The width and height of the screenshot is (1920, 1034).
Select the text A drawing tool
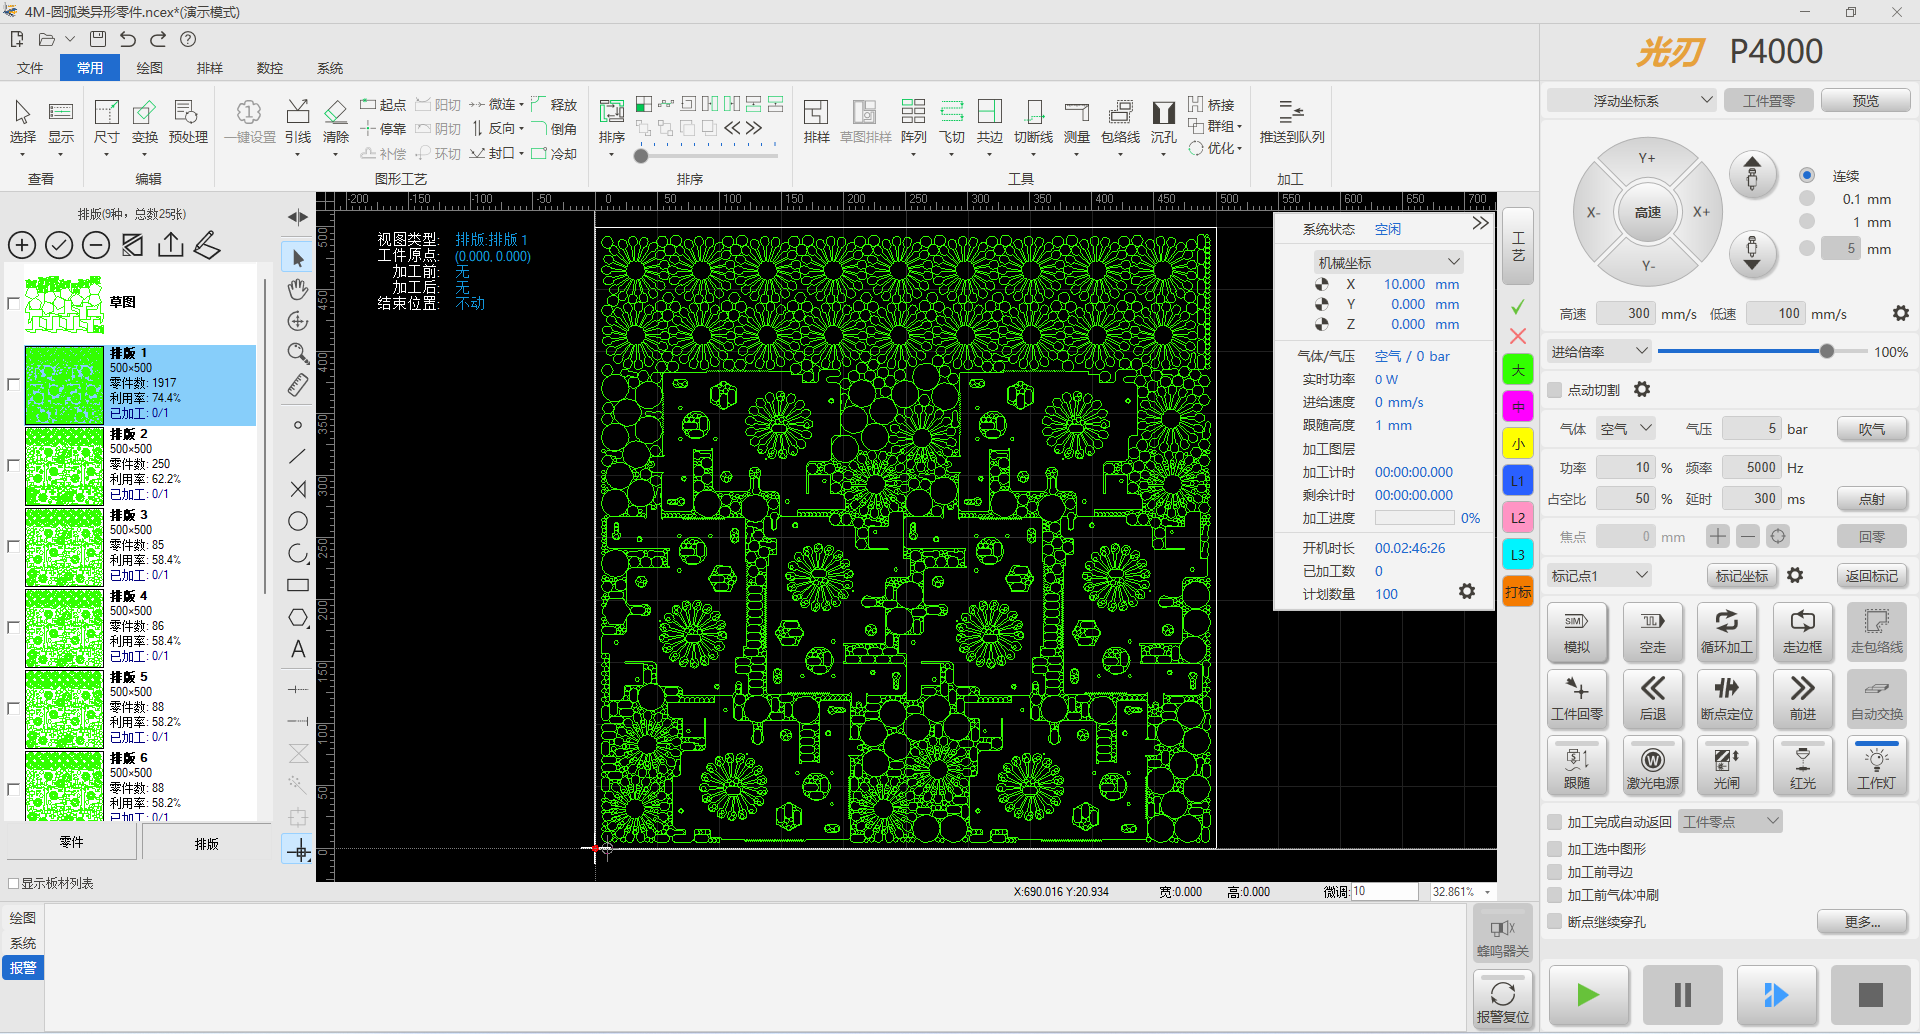click(298, 649)
